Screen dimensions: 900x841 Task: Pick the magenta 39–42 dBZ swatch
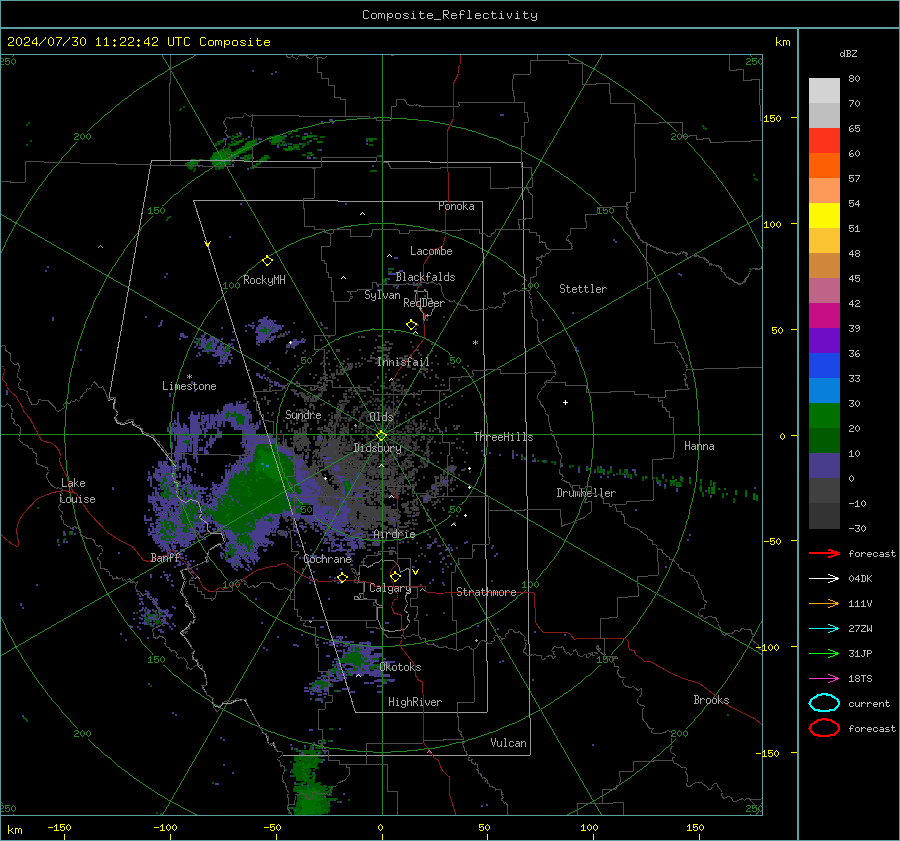pyautogui.click(x=824, y=316)
